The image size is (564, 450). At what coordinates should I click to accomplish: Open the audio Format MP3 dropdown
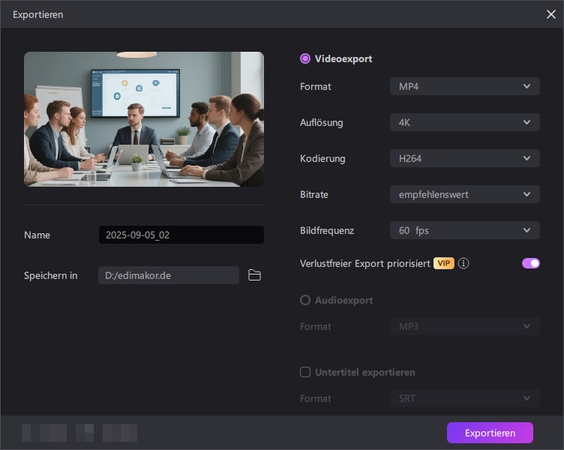click(464, 326)
